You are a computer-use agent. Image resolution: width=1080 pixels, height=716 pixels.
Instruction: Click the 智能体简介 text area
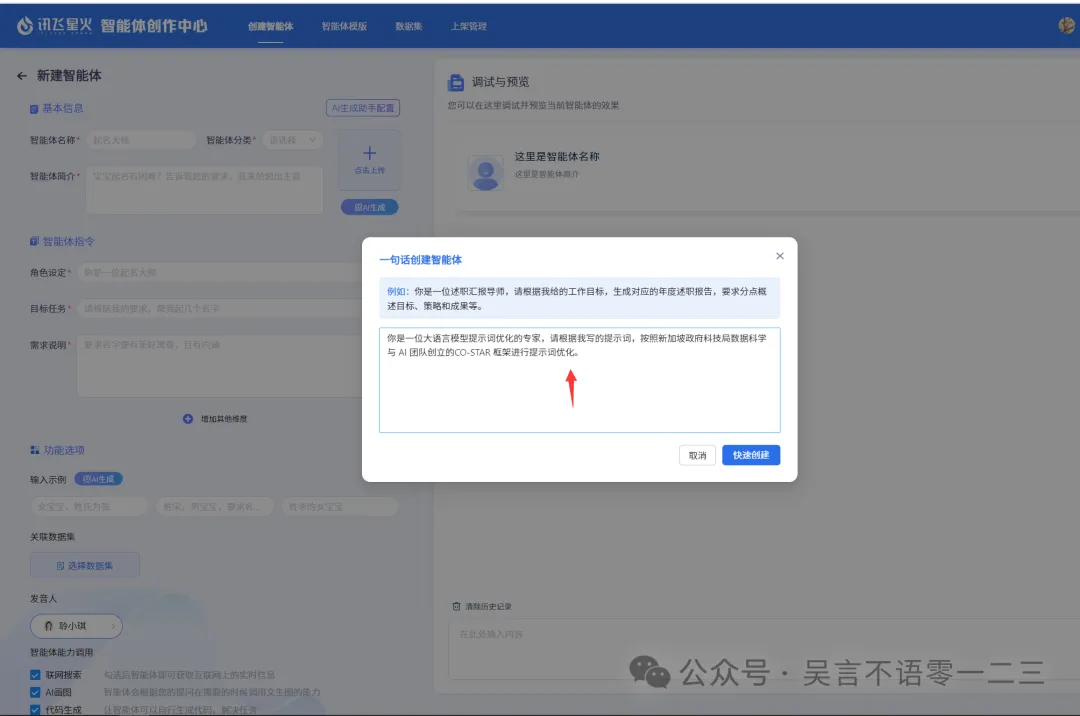204,190
